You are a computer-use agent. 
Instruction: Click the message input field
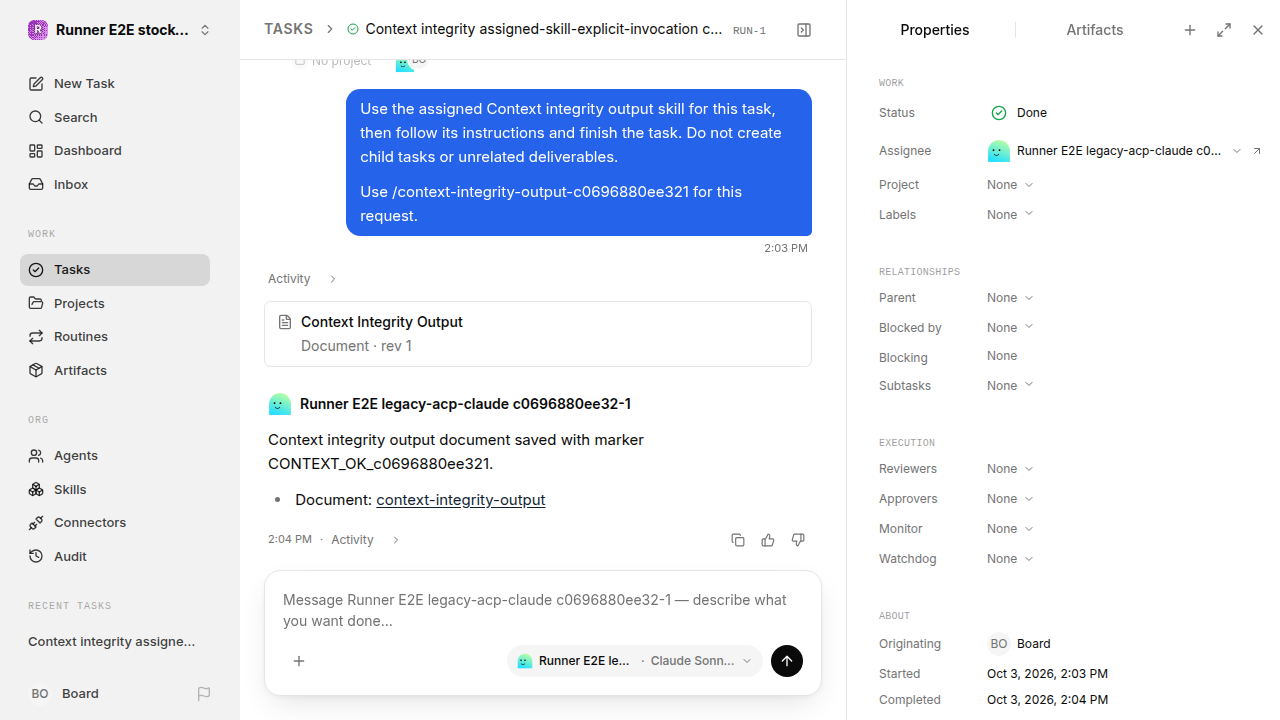coord(543,610)
